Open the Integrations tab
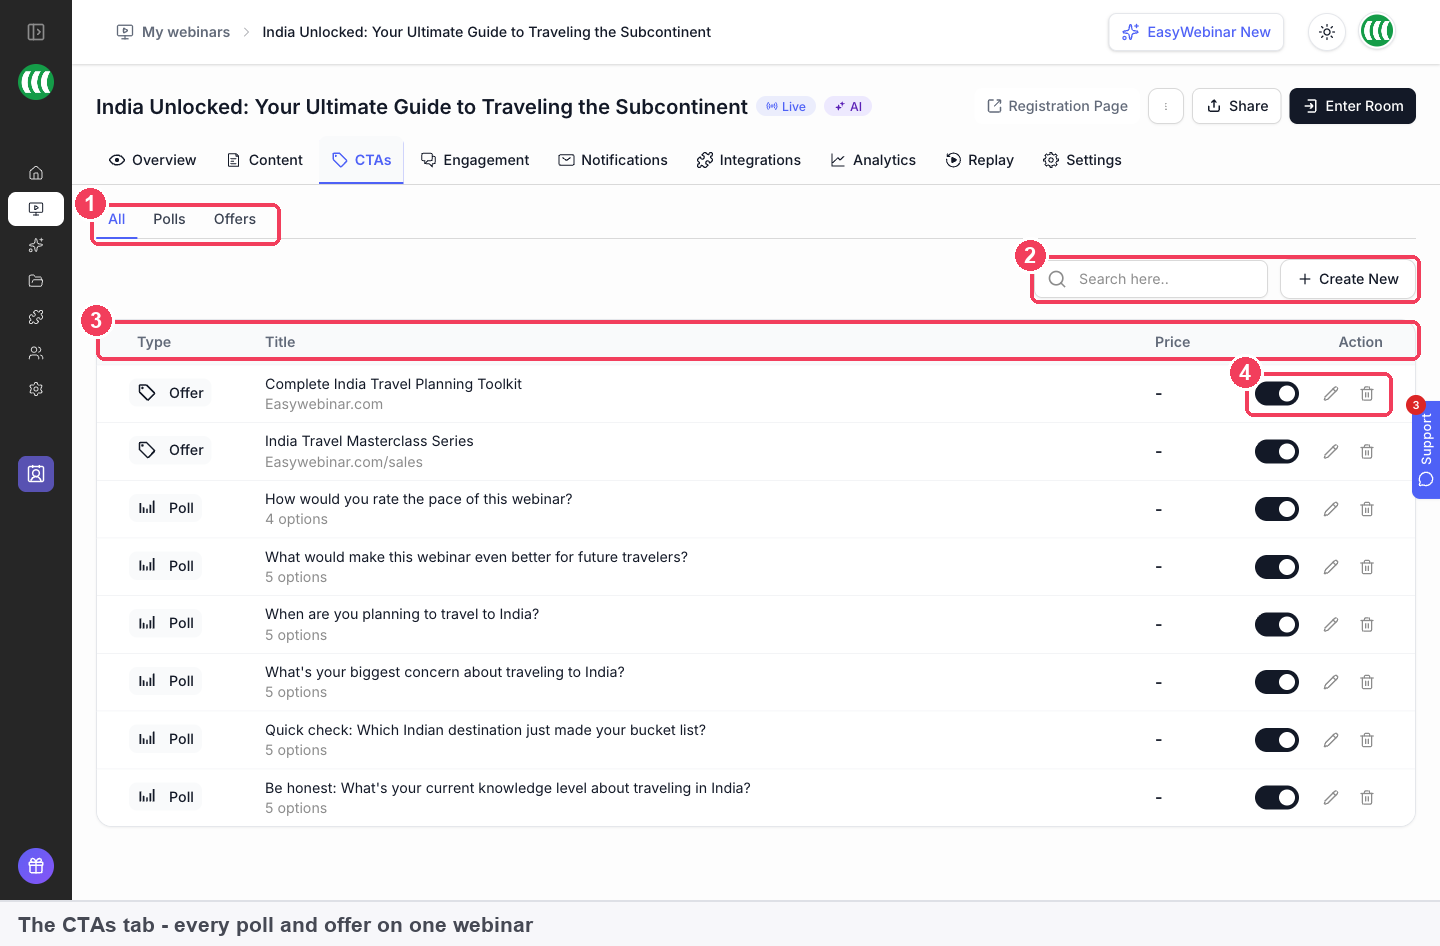 [749, 160]
